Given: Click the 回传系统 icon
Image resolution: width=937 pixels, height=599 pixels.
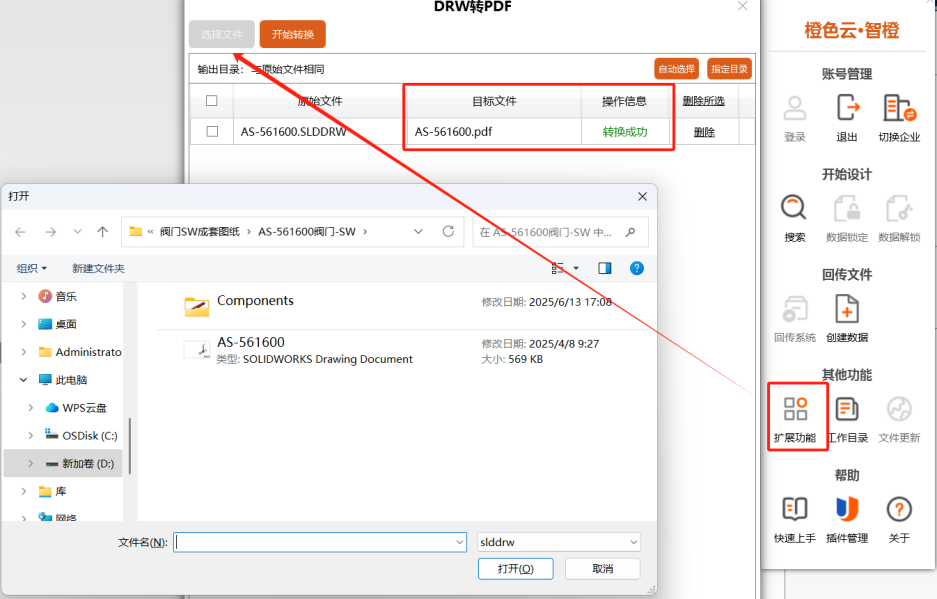Looking at the screenshot, I should point(795,308).
